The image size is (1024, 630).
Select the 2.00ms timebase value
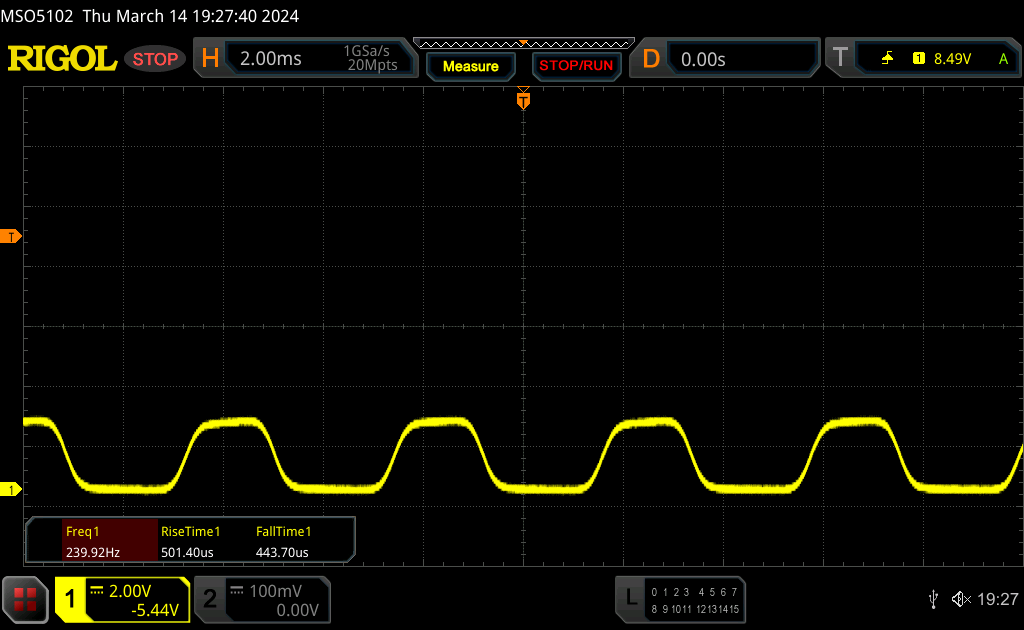tap(270, 59)
